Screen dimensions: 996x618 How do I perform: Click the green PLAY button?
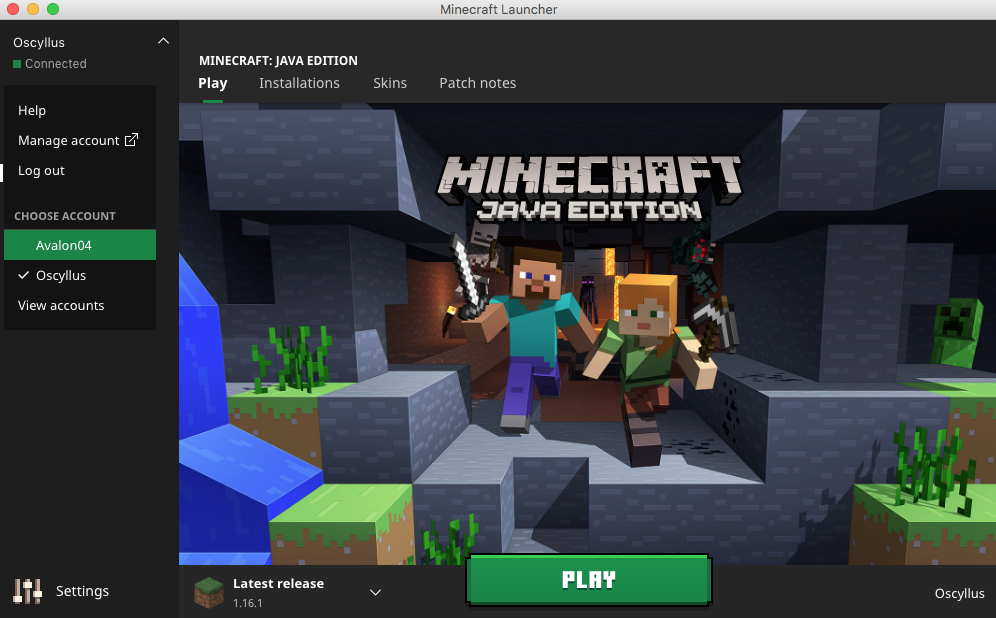pyautogui.click(x=589, y=579)
